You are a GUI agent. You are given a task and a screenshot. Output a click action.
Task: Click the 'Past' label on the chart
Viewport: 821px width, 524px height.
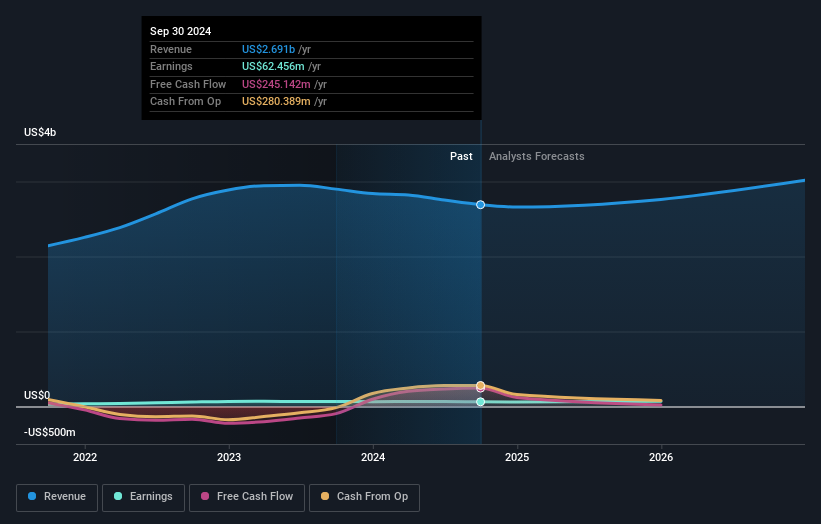[x=461, y=157]
